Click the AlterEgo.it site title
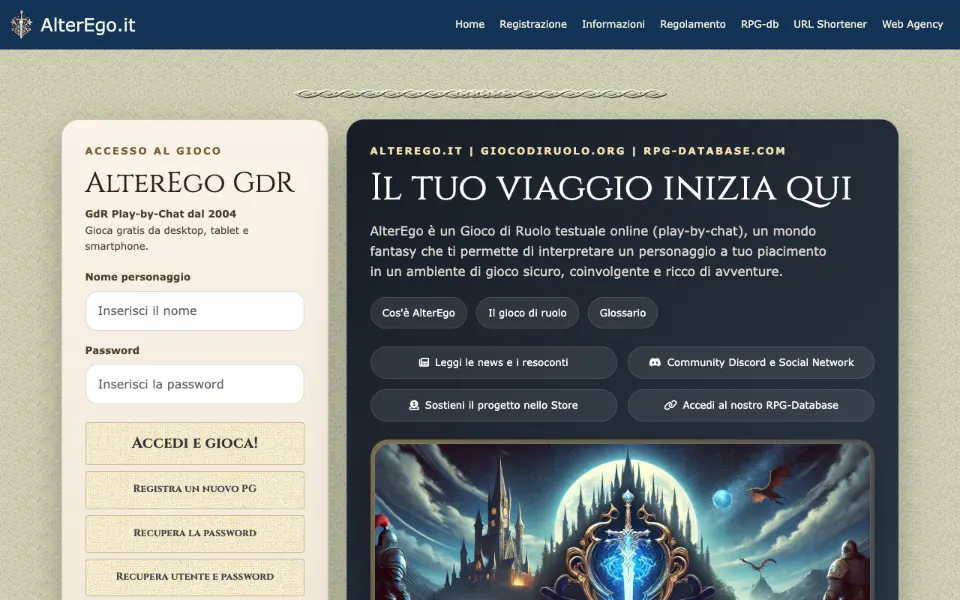This screenshot has height=600, width=960. (88, 25)
